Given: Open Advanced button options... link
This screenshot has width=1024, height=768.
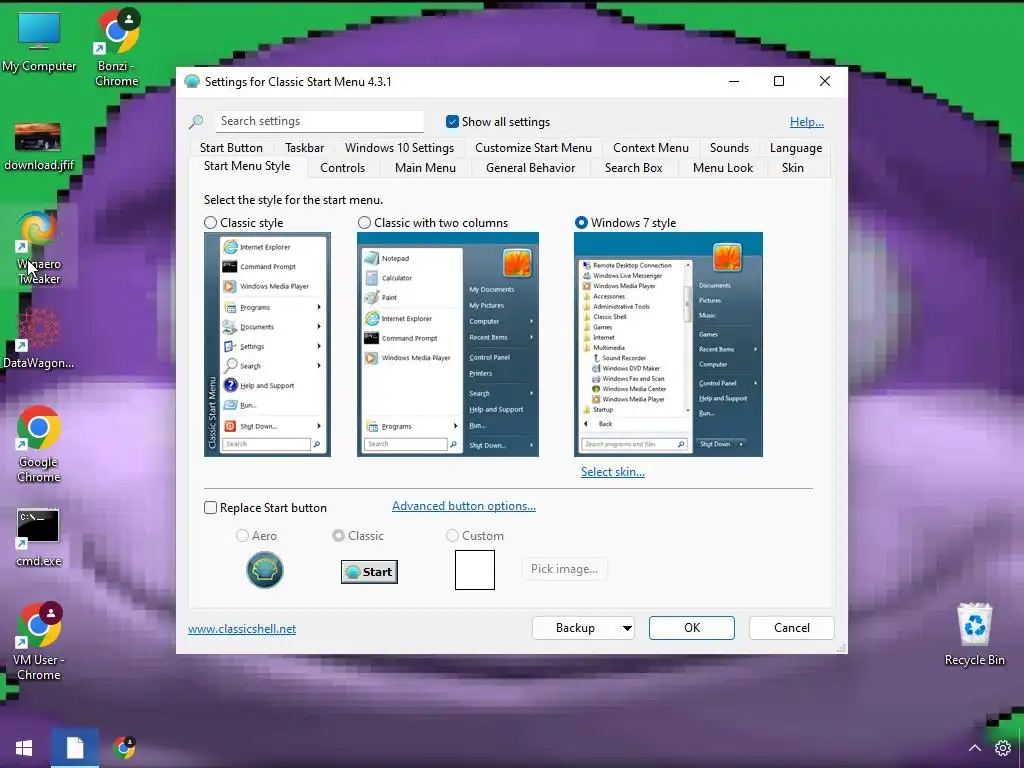Looking at the screenshot, I should coord(464,506).
